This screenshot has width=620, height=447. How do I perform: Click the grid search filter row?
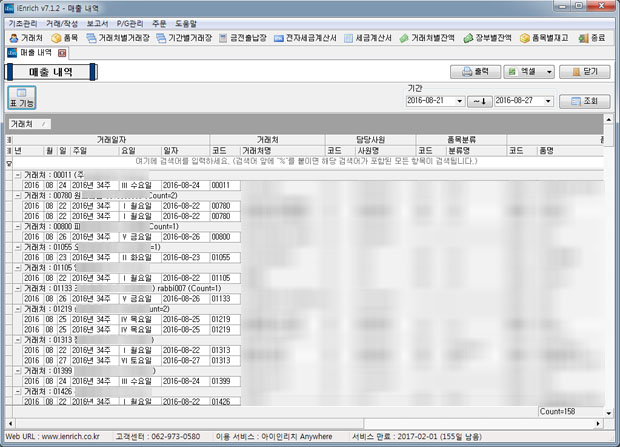click(300, 160)
